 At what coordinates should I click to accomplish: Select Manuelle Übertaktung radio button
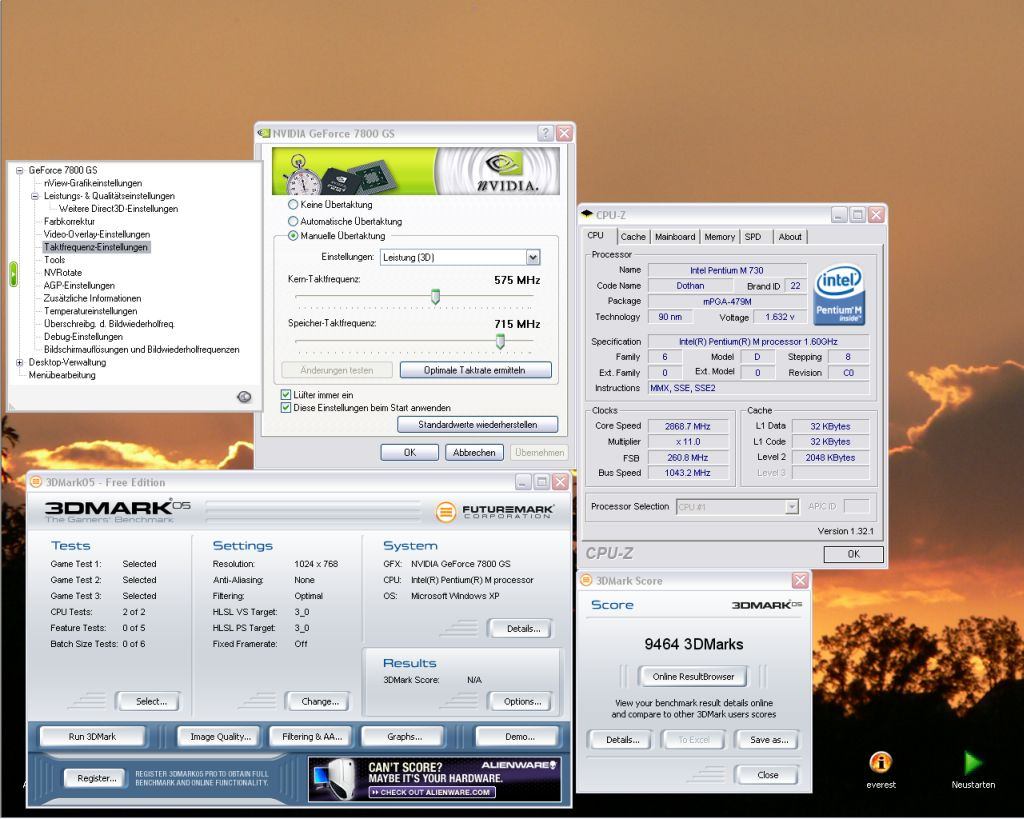tap(293, 235)
